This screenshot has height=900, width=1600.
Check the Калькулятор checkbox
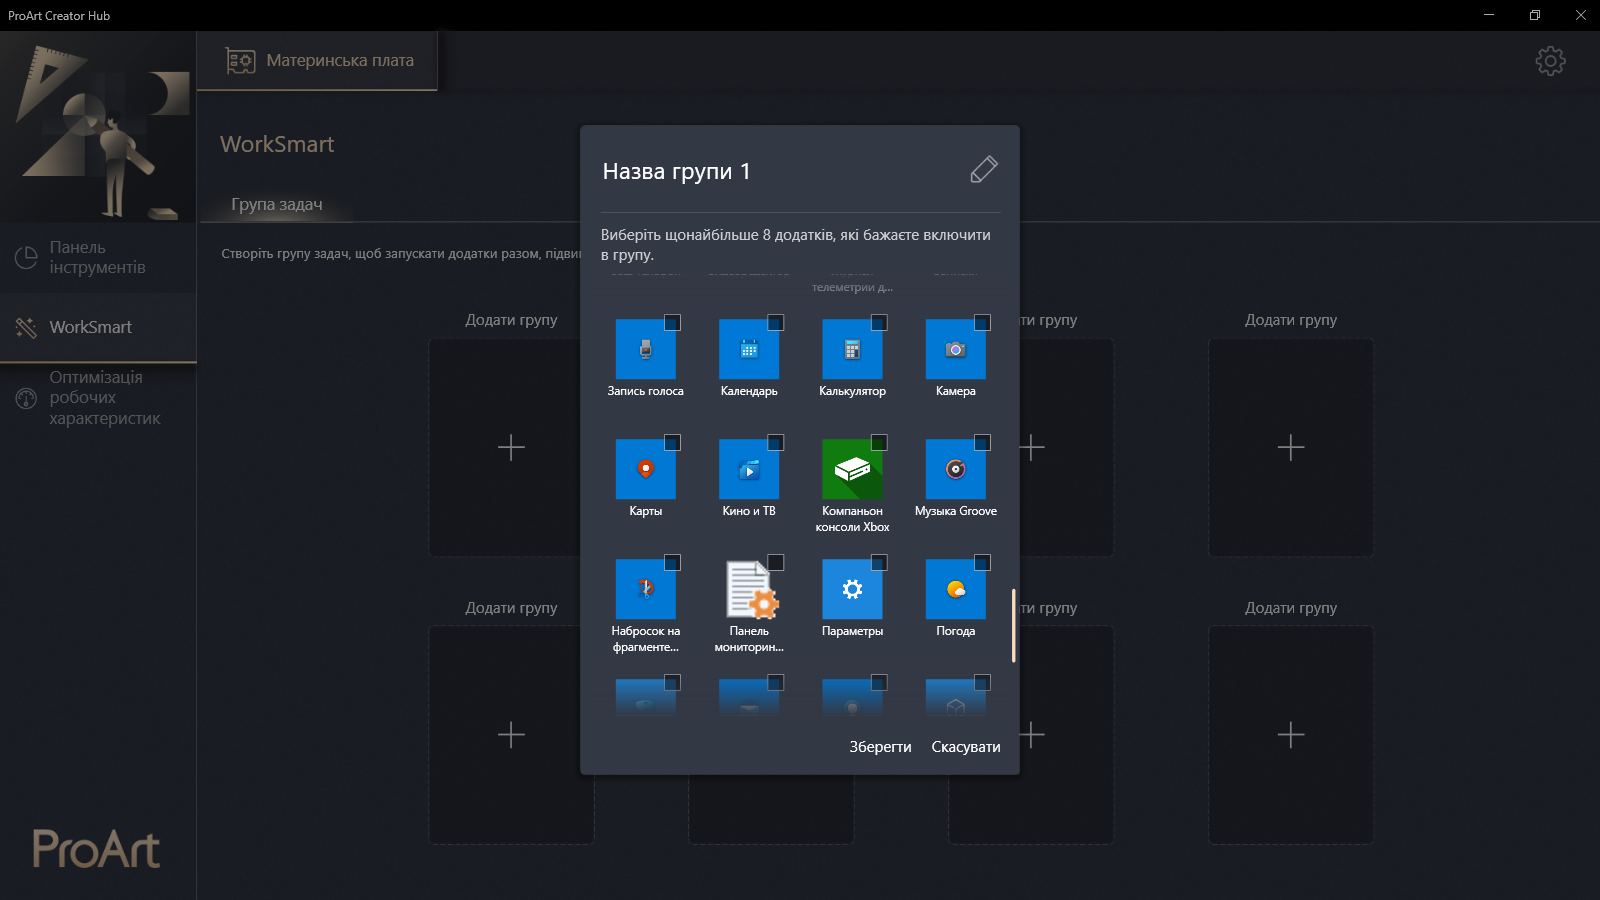pos(879,322)
